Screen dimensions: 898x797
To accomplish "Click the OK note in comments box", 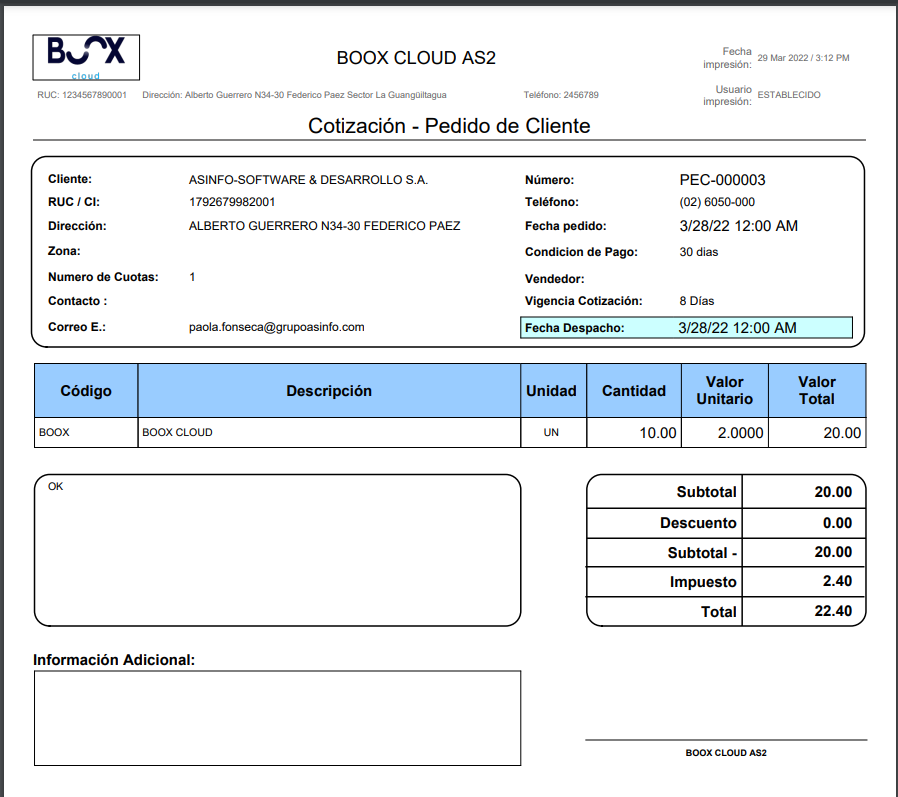I will click(x=56, y=487).
